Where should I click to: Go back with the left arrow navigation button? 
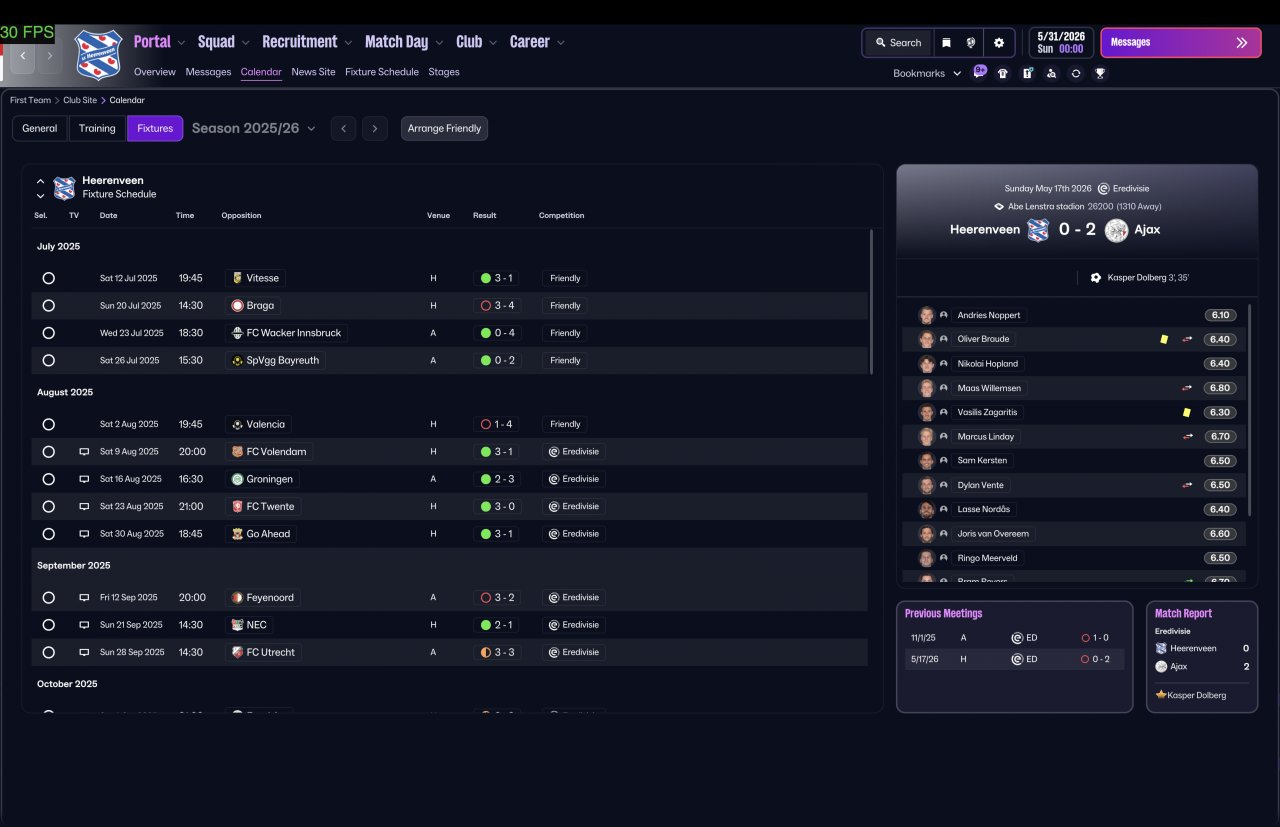pos(23,56)
